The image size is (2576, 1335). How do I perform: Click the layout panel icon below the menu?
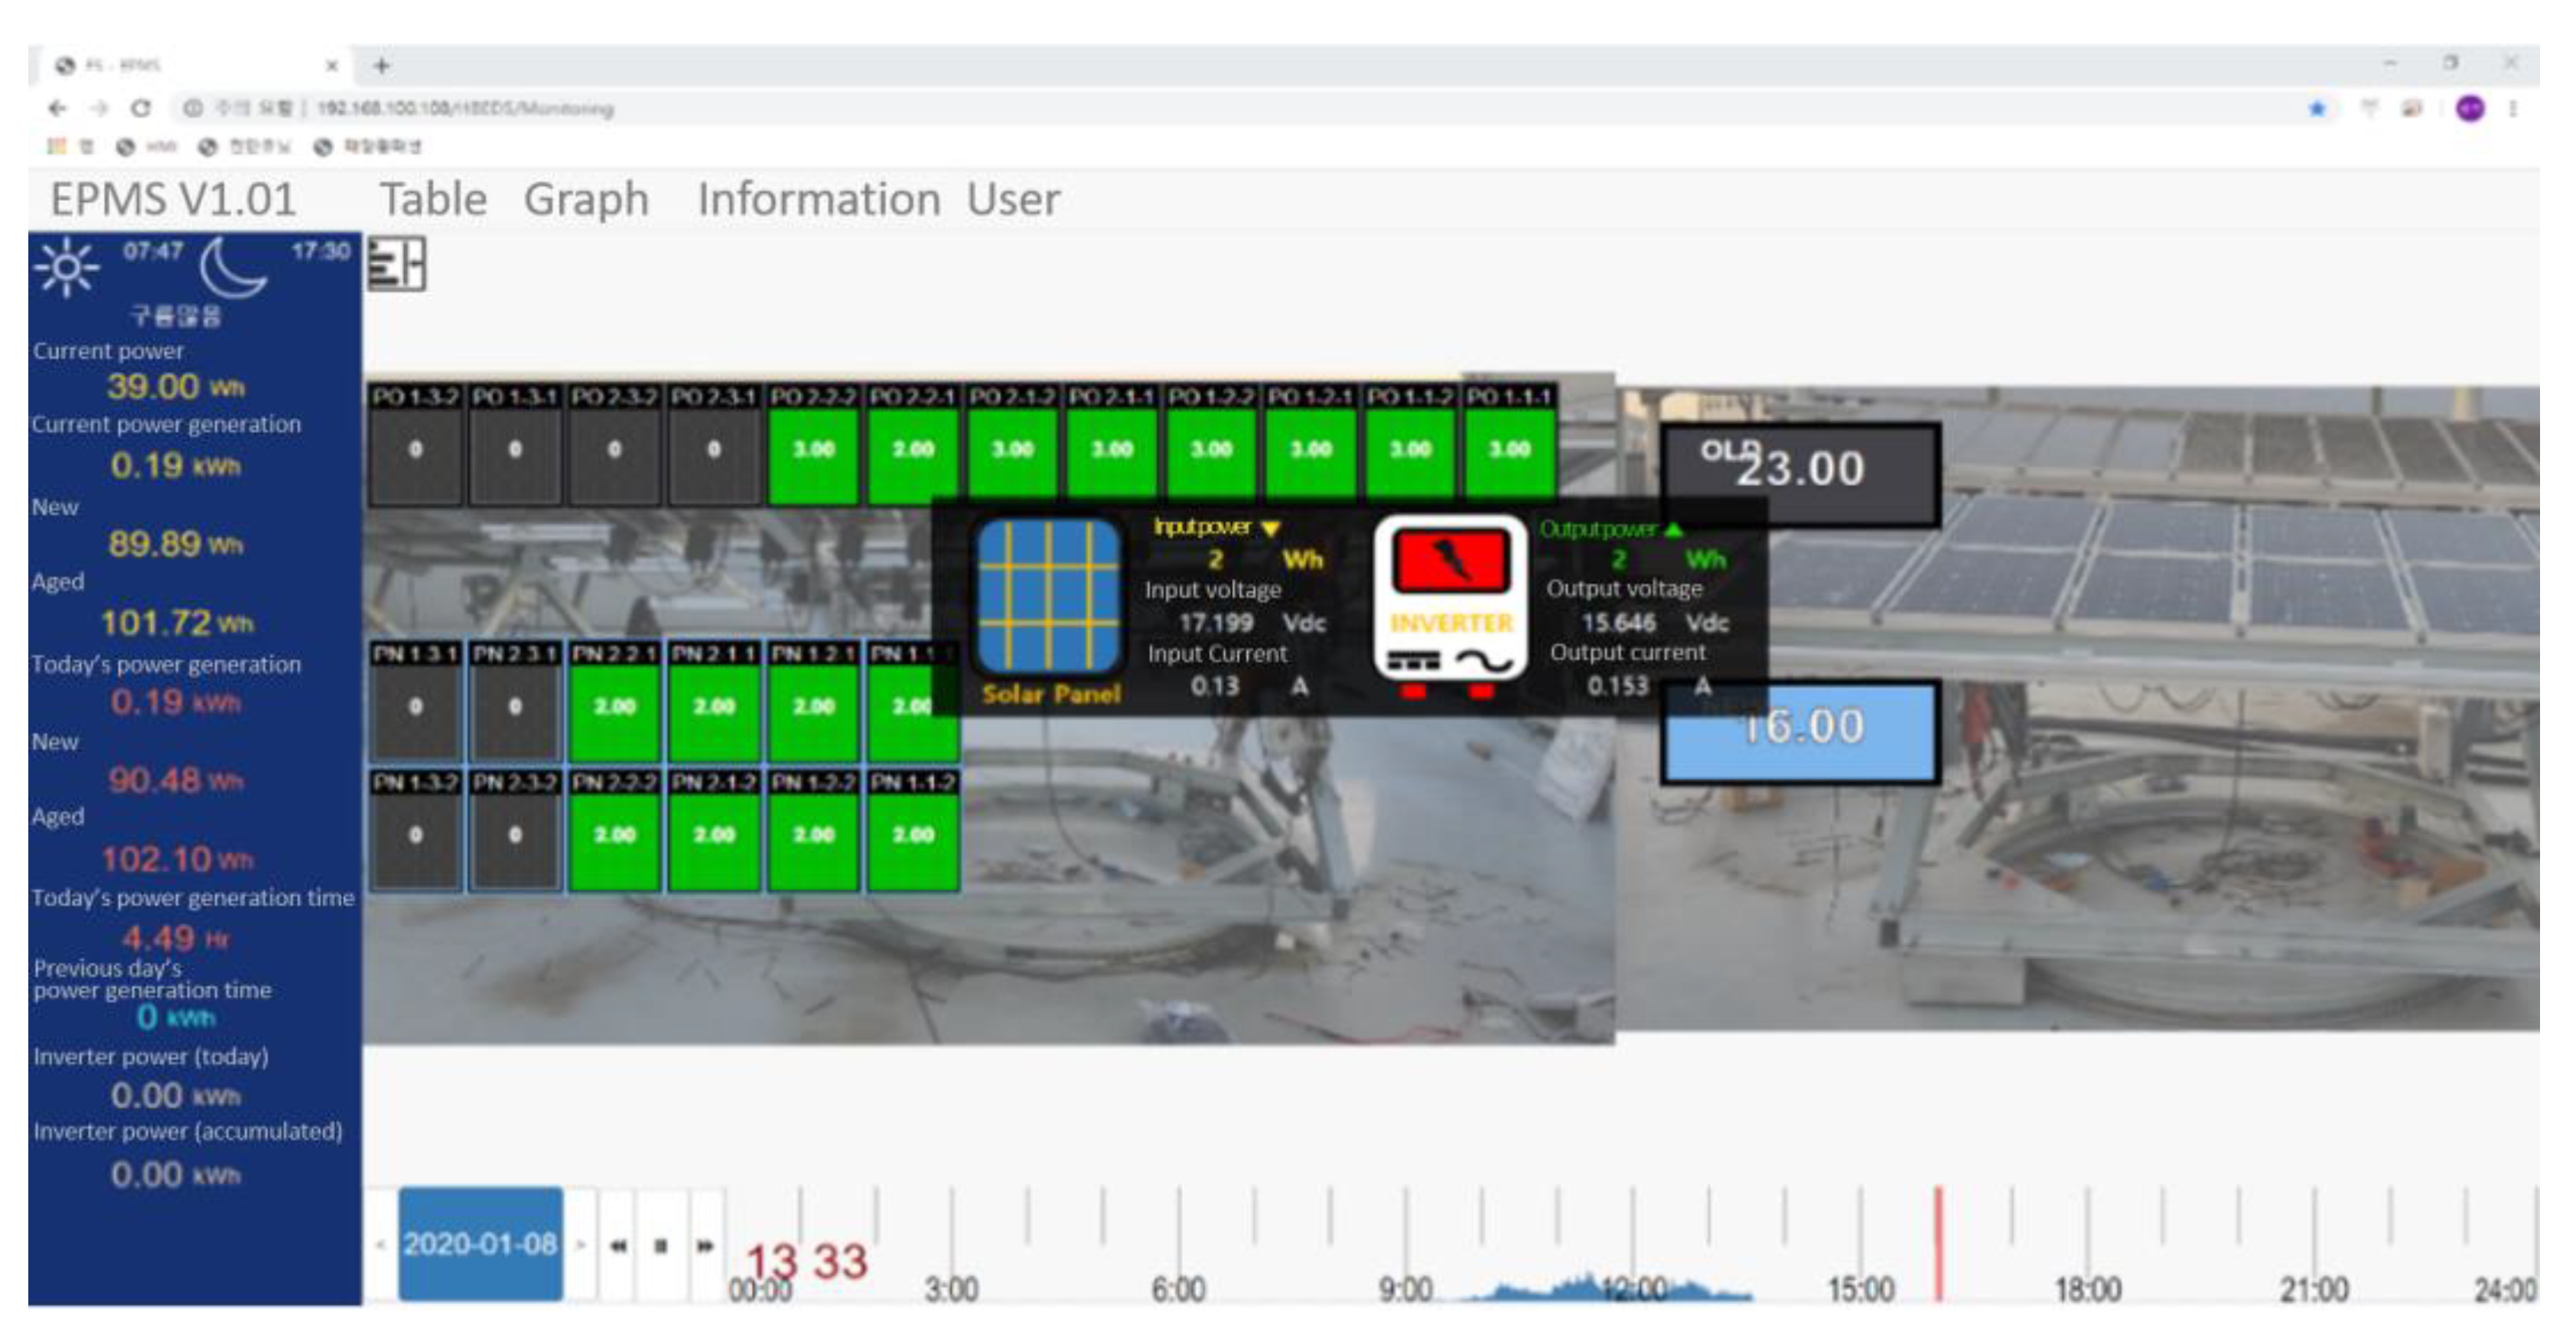396,265
